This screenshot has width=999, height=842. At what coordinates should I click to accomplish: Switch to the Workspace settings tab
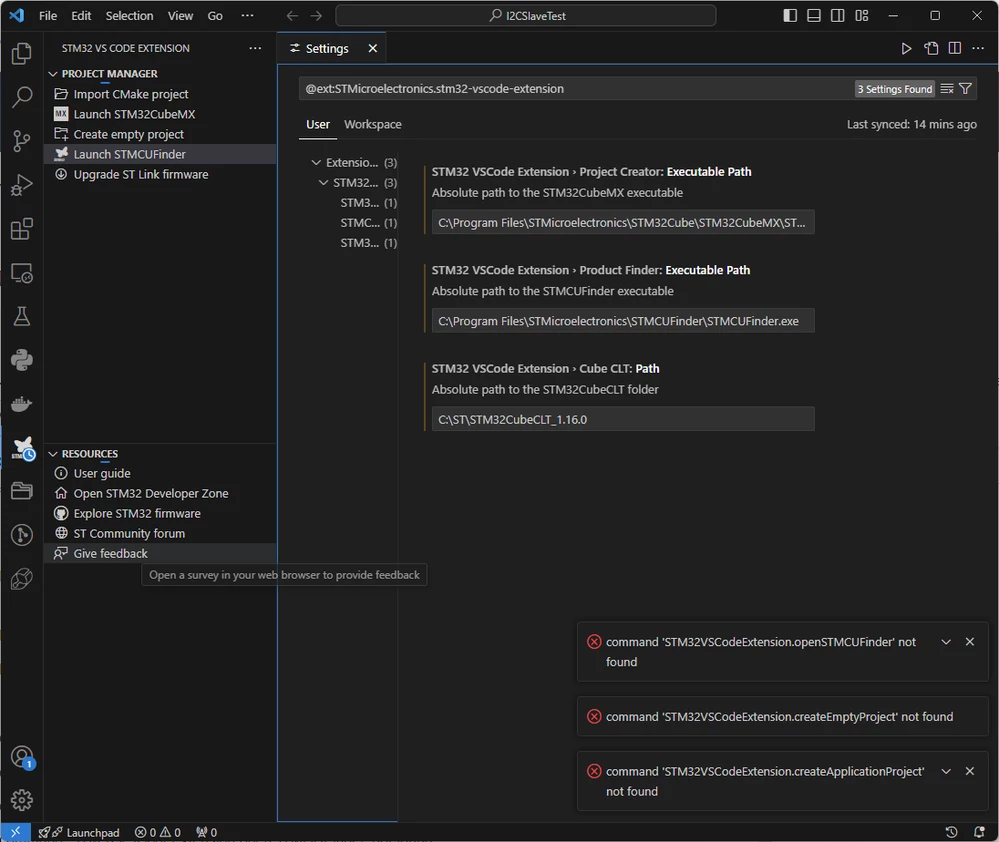click(x=373, y=124)
